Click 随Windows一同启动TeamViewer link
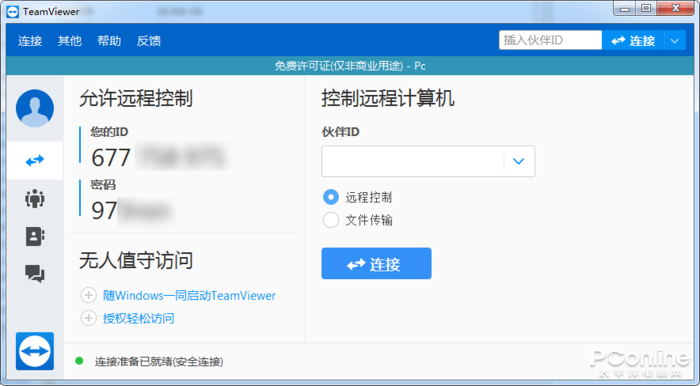The image size is (700, 386). [x=189, y=295]
